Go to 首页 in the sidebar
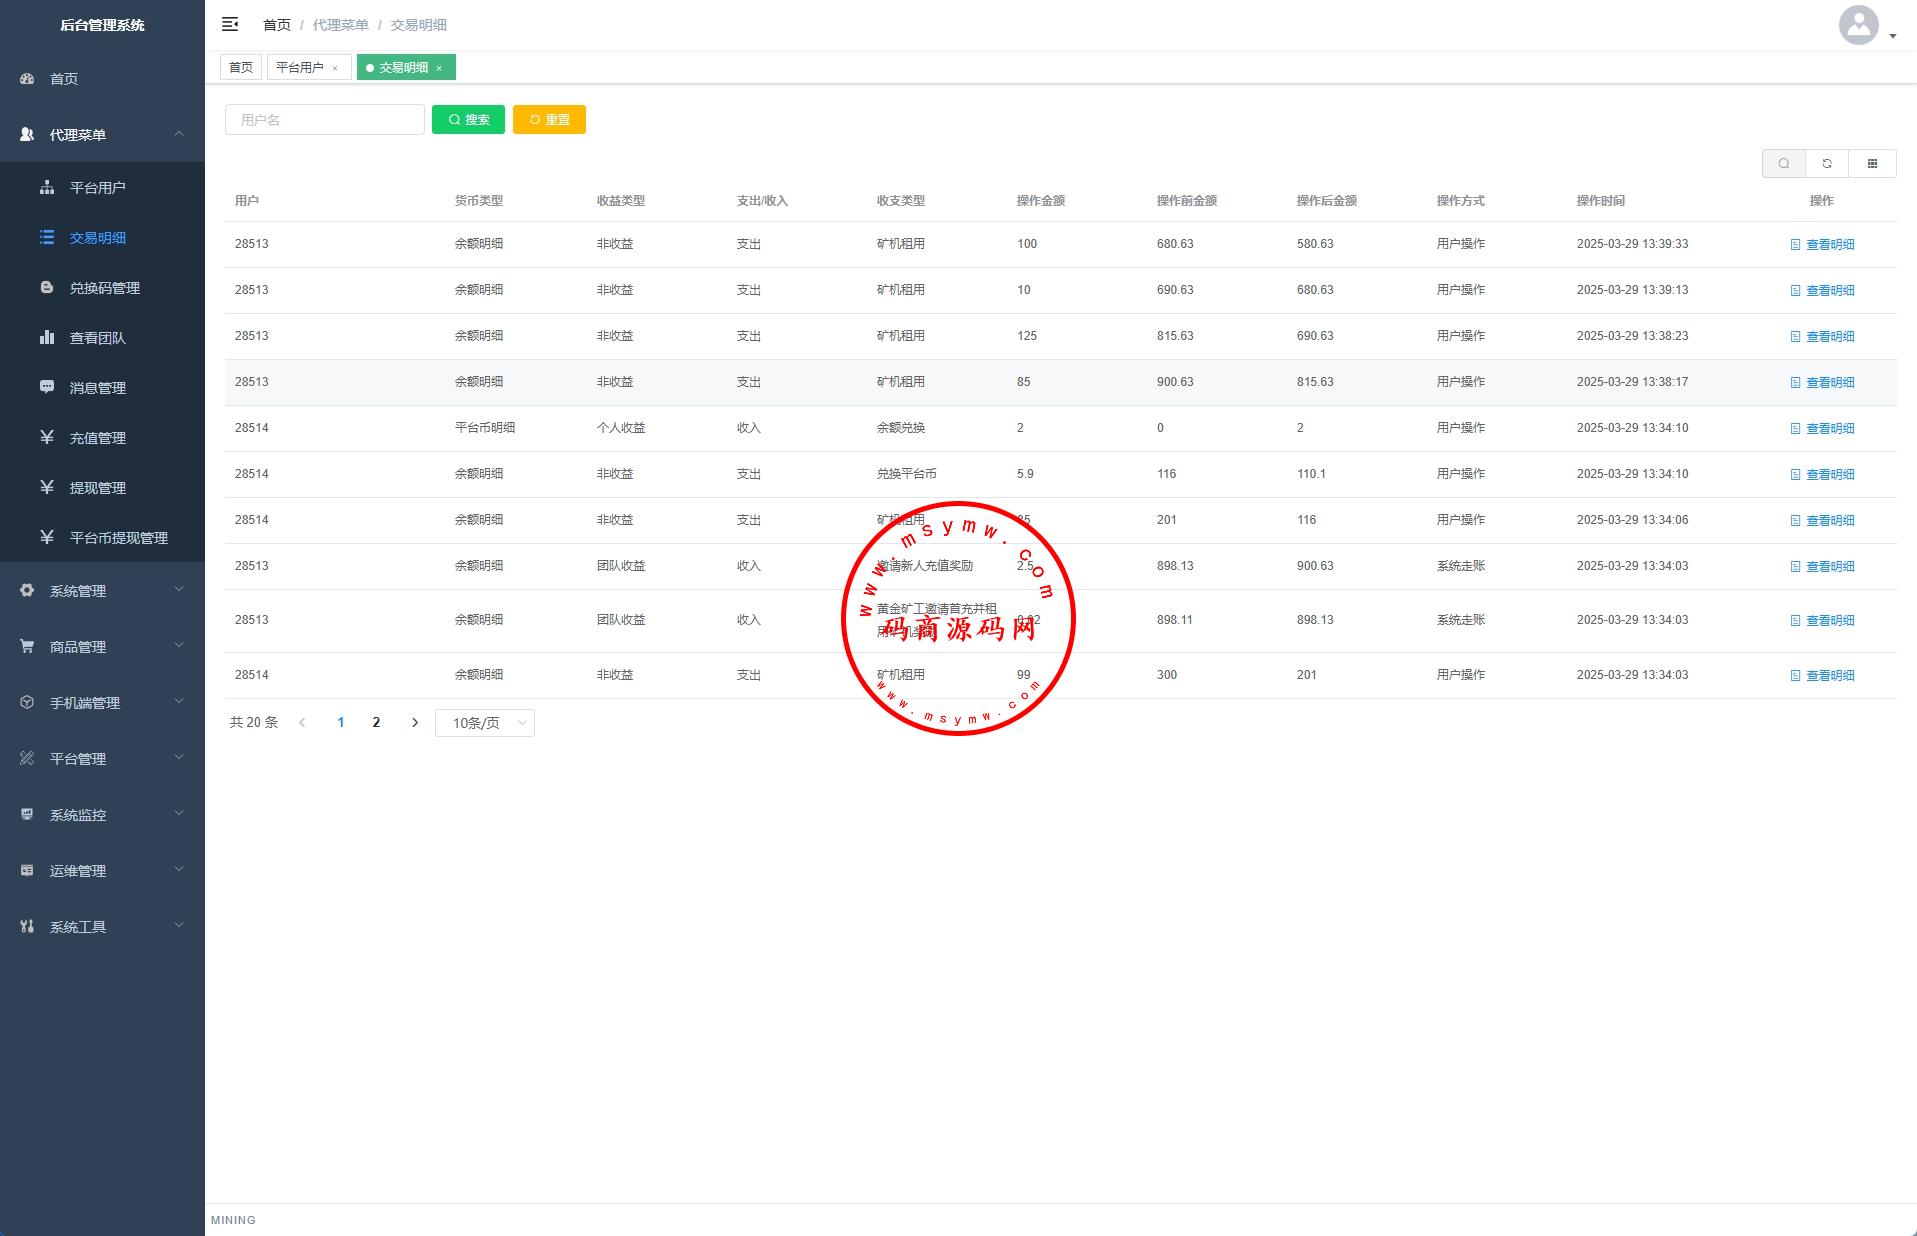Screen dimensions: 1917x1236 pos(102,79)
